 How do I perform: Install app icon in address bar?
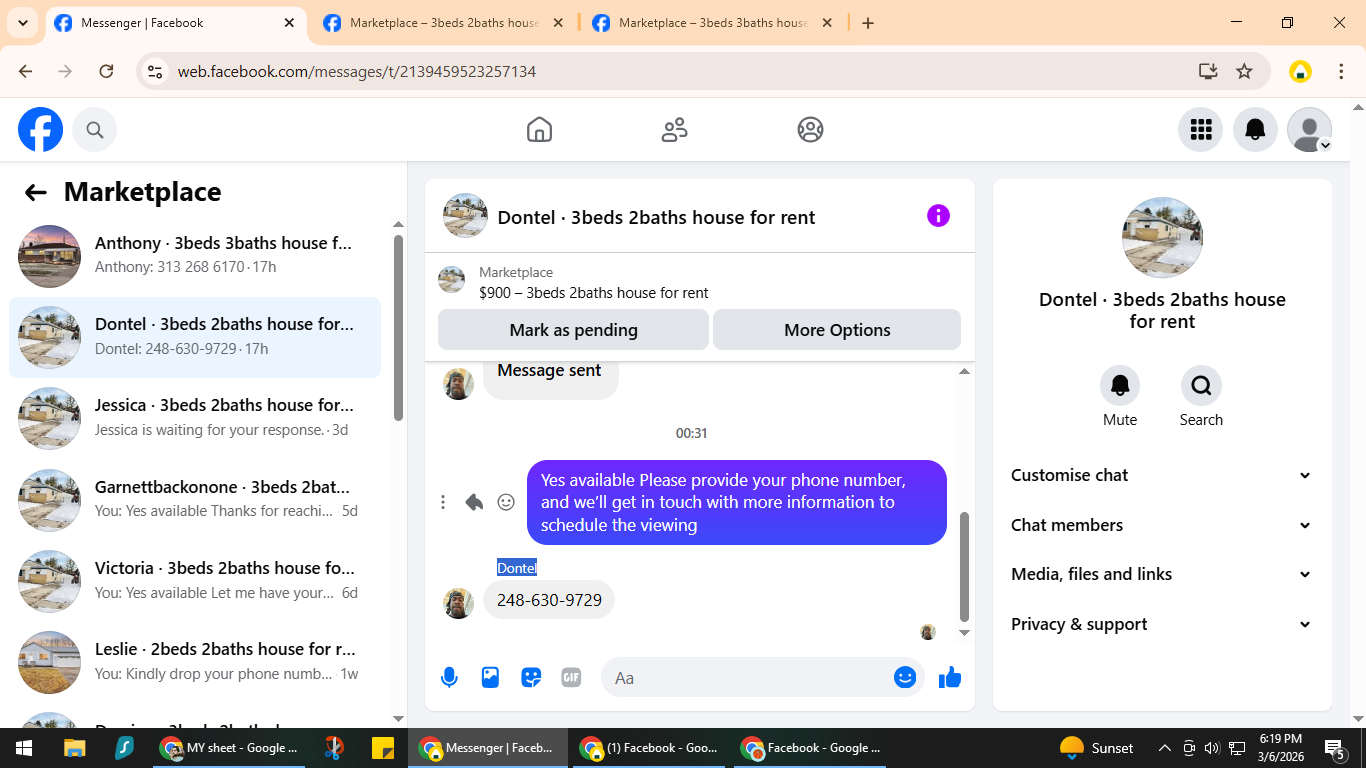1208,71
